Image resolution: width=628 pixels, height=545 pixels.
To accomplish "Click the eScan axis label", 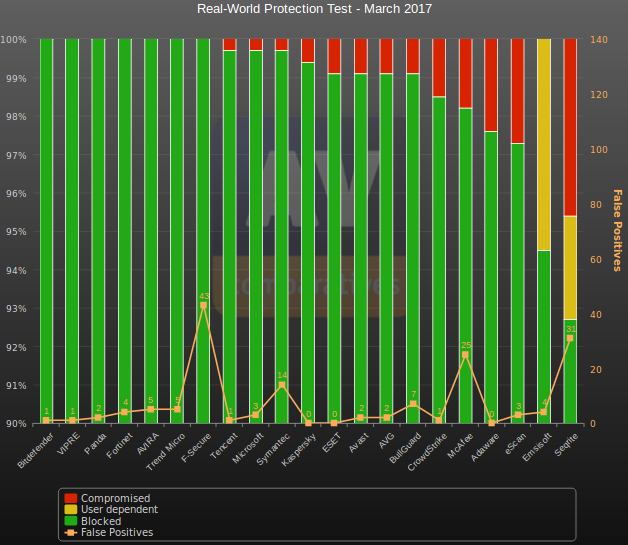I will pos(515,444).
